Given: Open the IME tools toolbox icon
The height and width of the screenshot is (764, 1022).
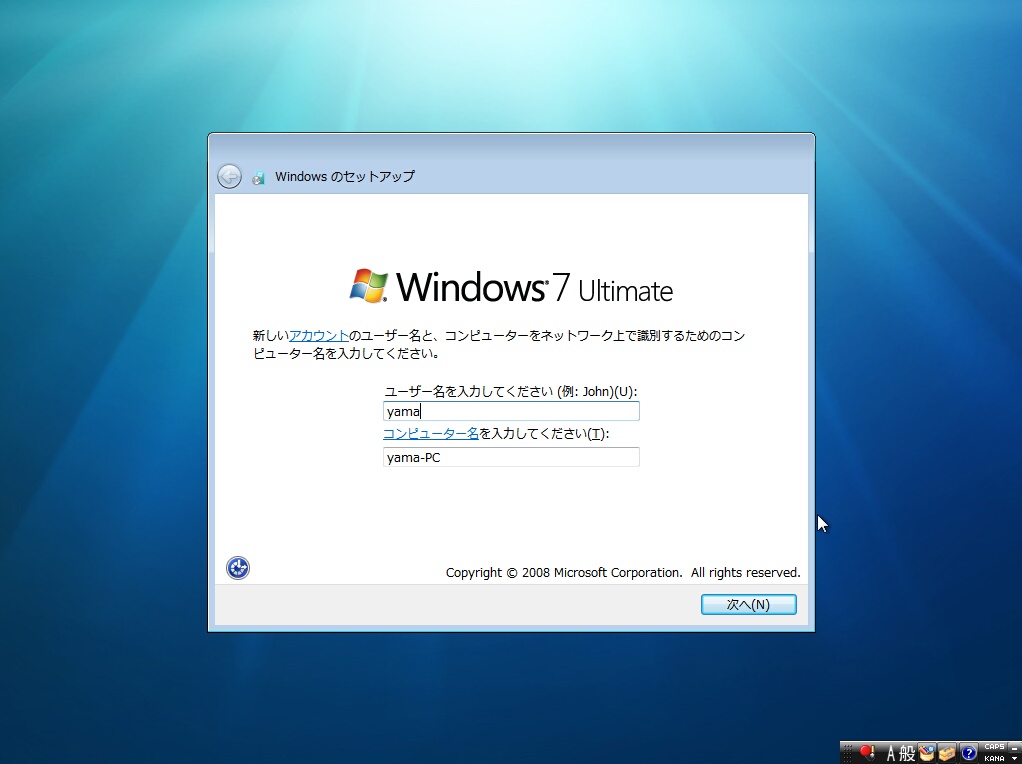Looking at the screenshot, I should (x=947, y=753).
